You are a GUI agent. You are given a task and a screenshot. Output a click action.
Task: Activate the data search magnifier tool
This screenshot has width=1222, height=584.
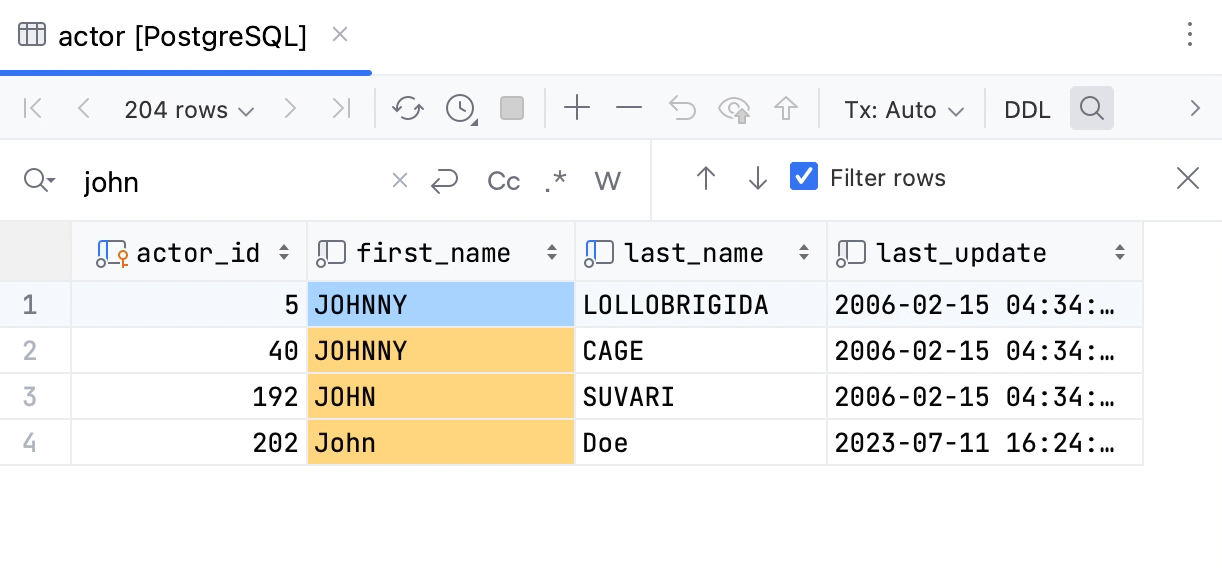point(1092,108)
